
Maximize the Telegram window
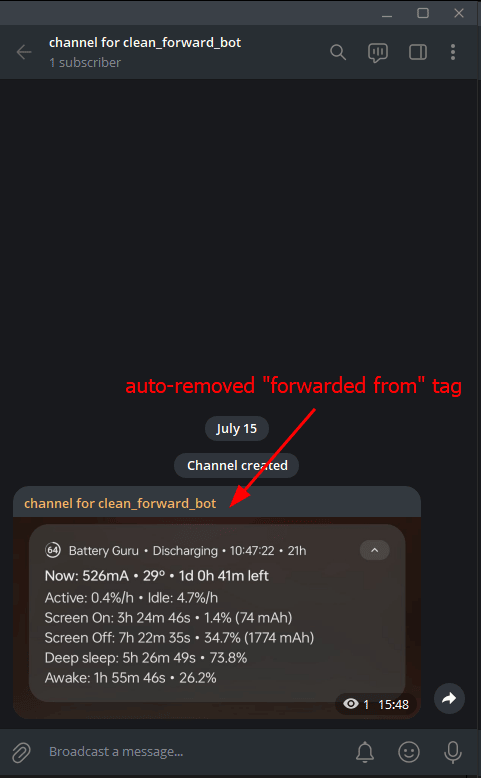click(423, 13)
